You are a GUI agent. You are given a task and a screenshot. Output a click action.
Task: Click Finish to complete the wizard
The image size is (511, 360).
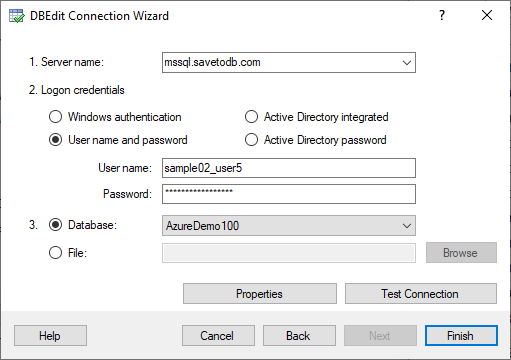pos(461,336)
